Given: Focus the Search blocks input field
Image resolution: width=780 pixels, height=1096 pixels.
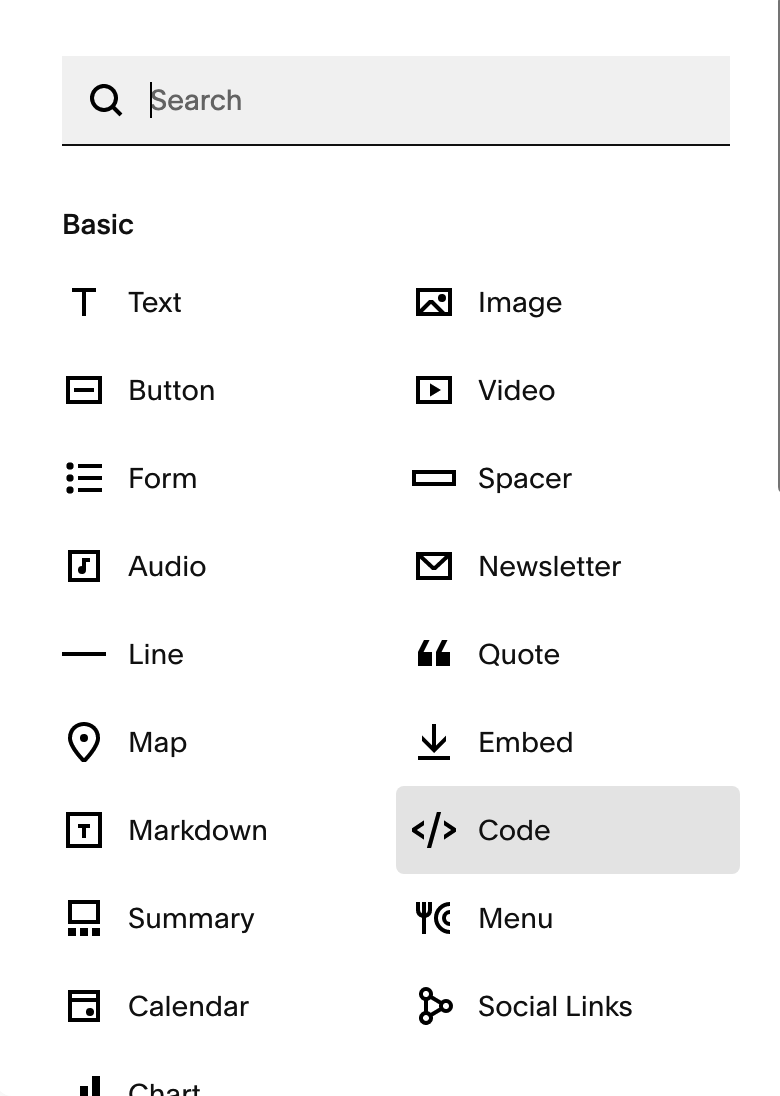Looking at the screenshot, I should 430,100.
